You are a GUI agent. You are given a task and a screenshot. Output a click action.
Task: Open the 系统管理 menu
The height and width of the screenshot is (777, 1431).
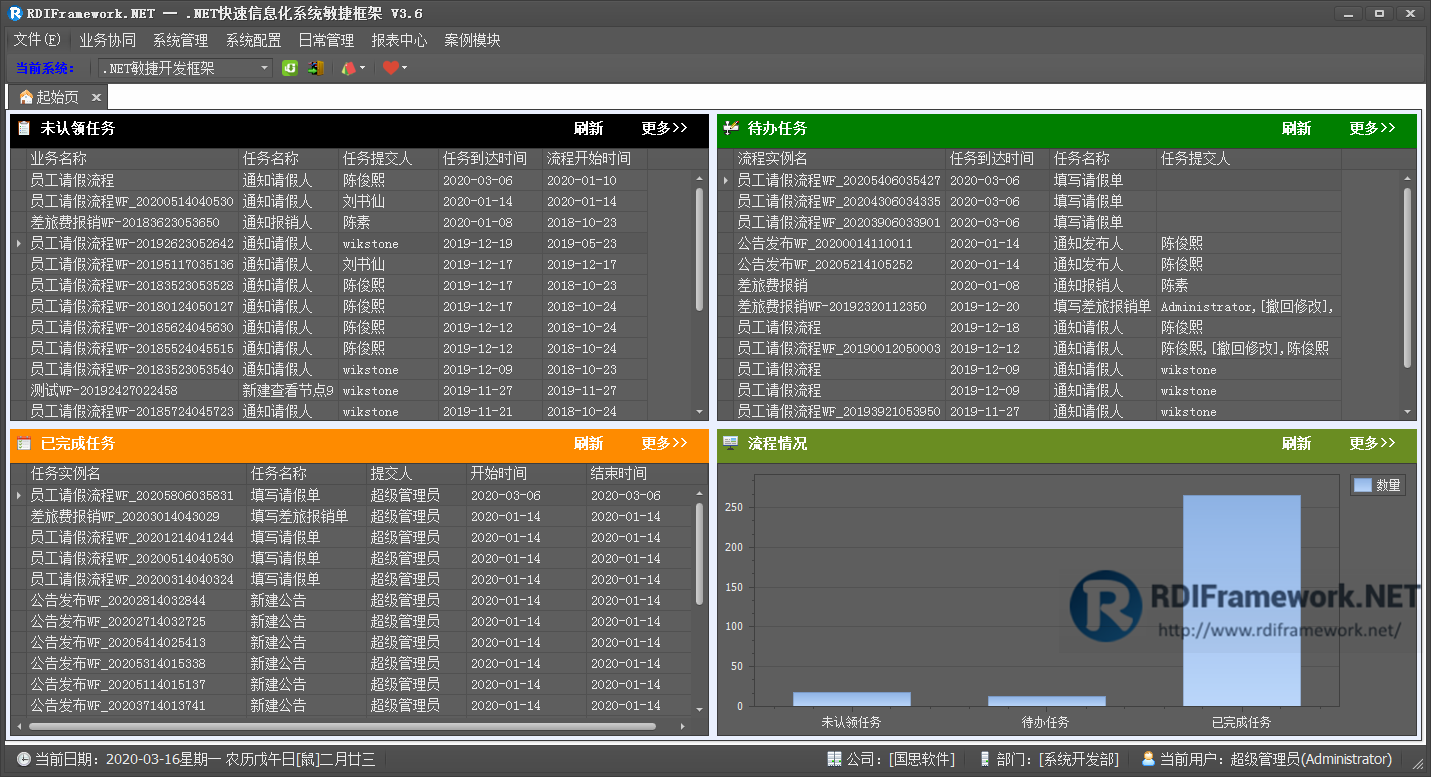tap(181, 40)
